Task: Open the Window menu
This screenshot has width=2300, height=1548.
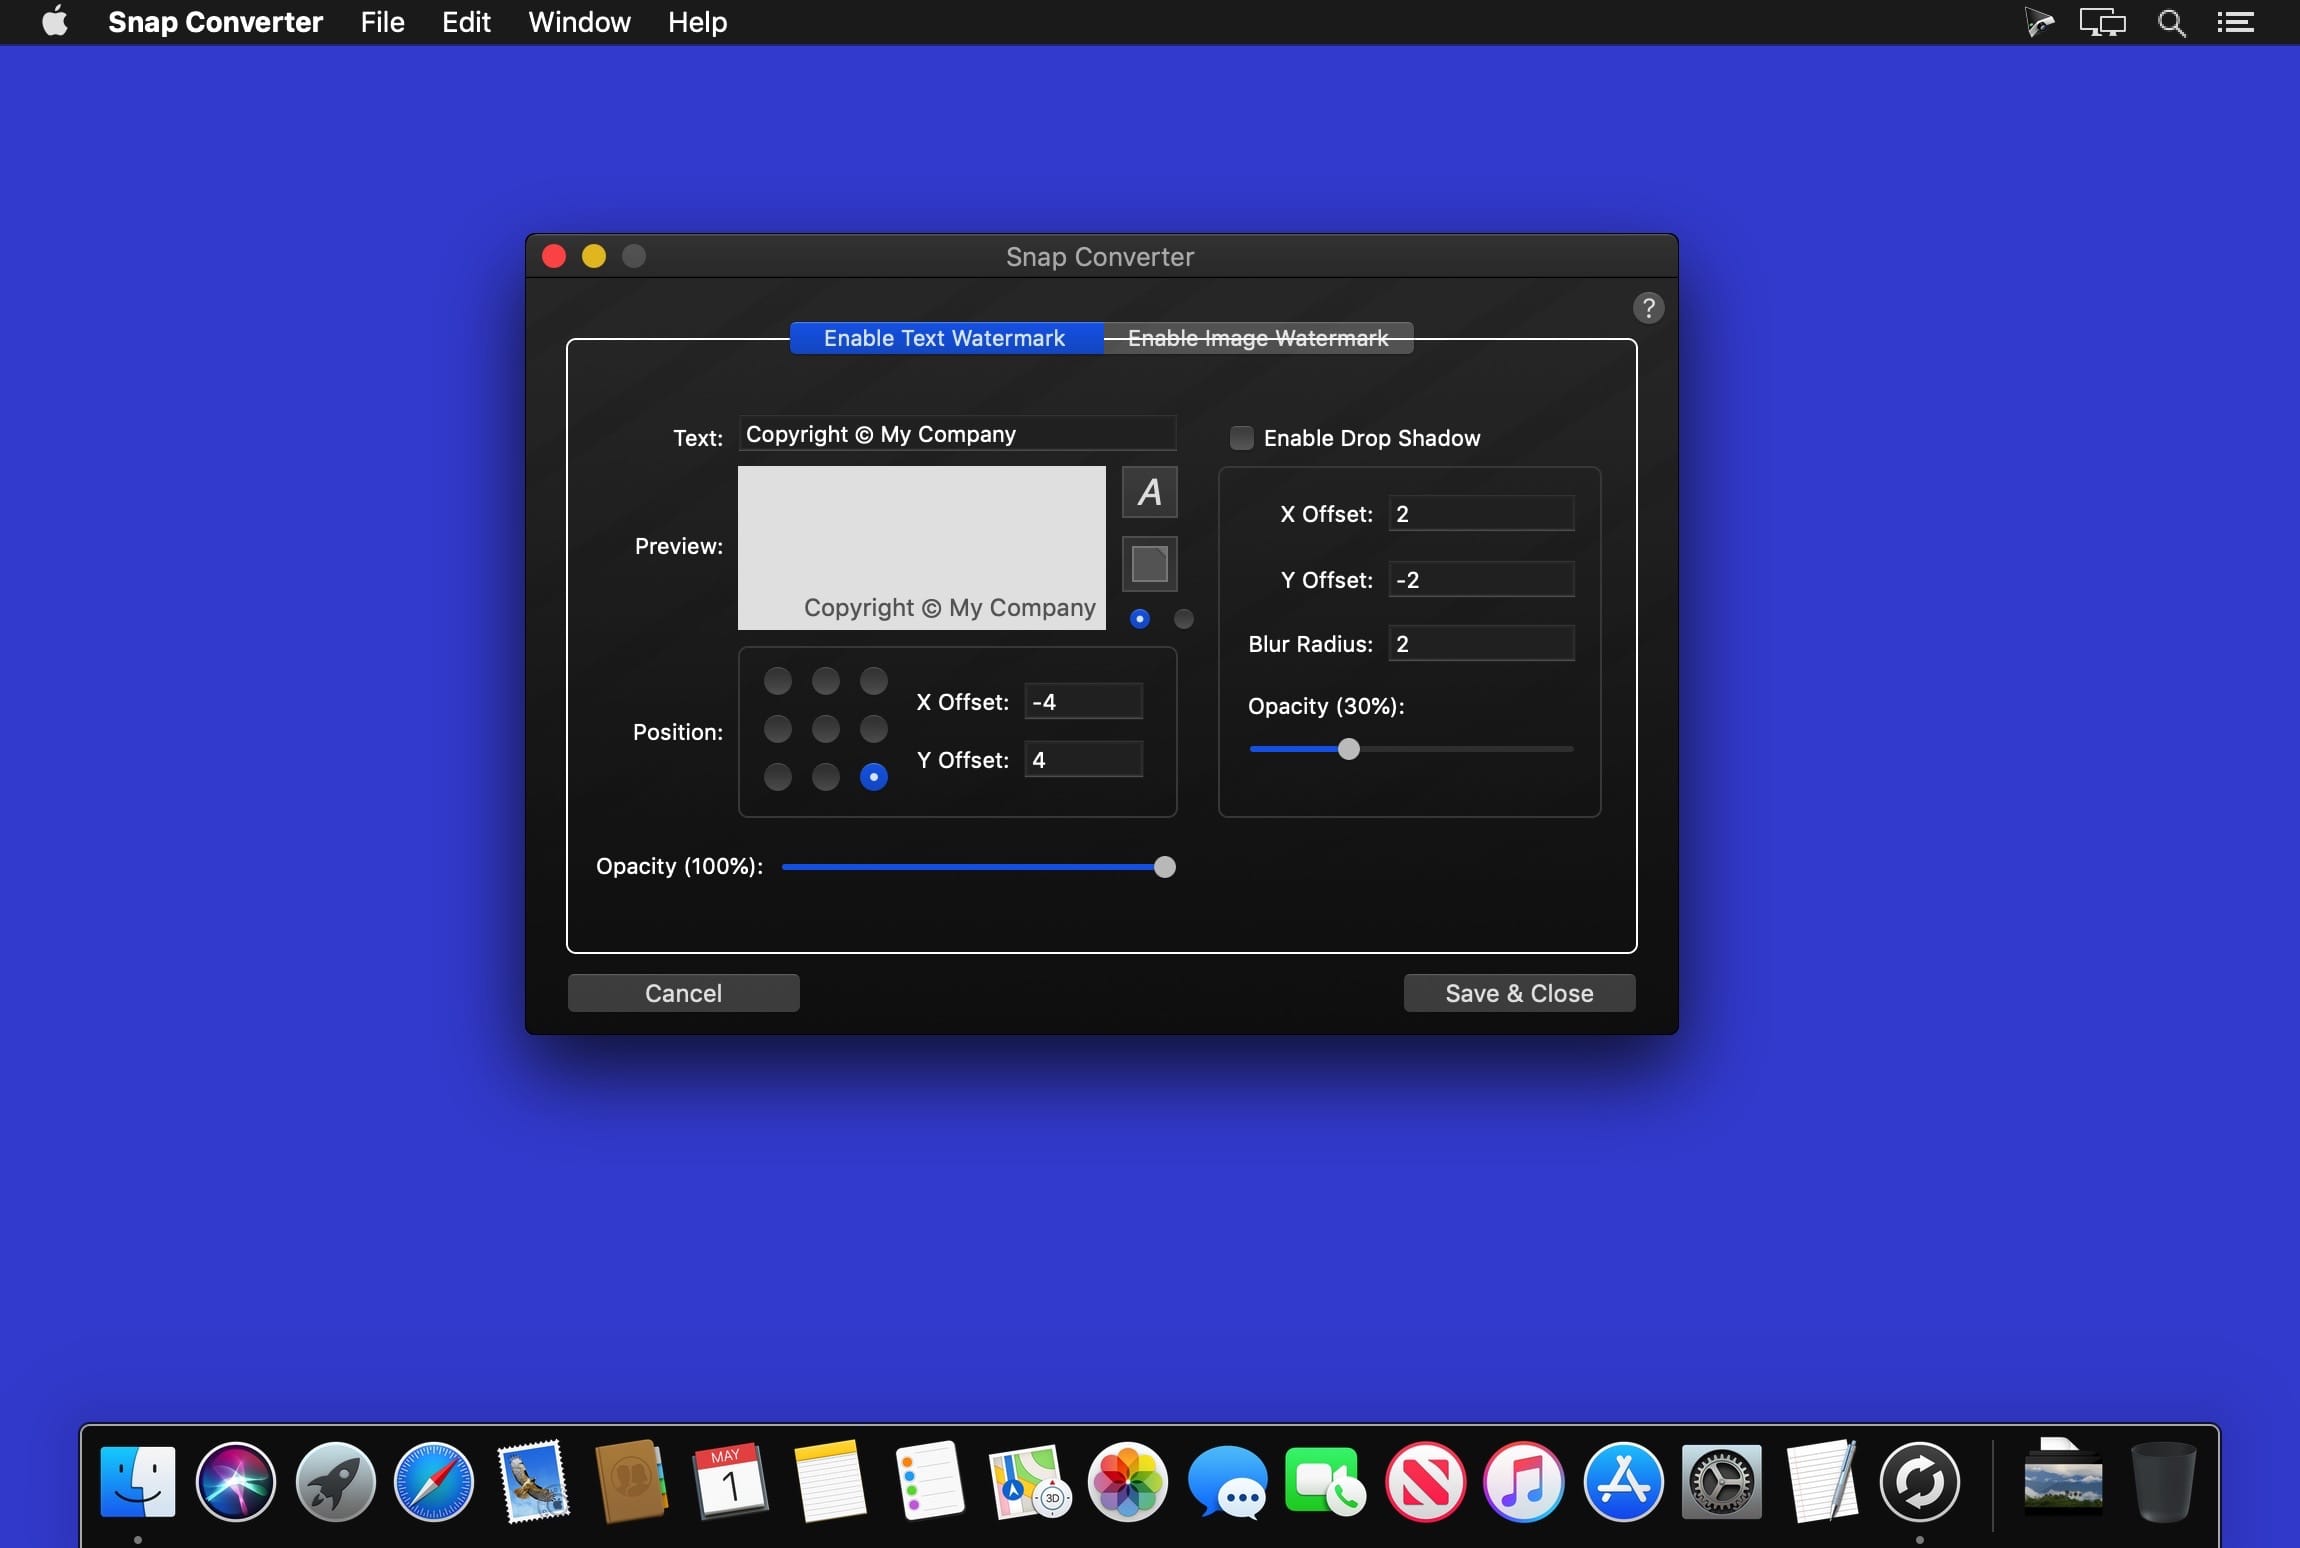Action: (579, 22)
